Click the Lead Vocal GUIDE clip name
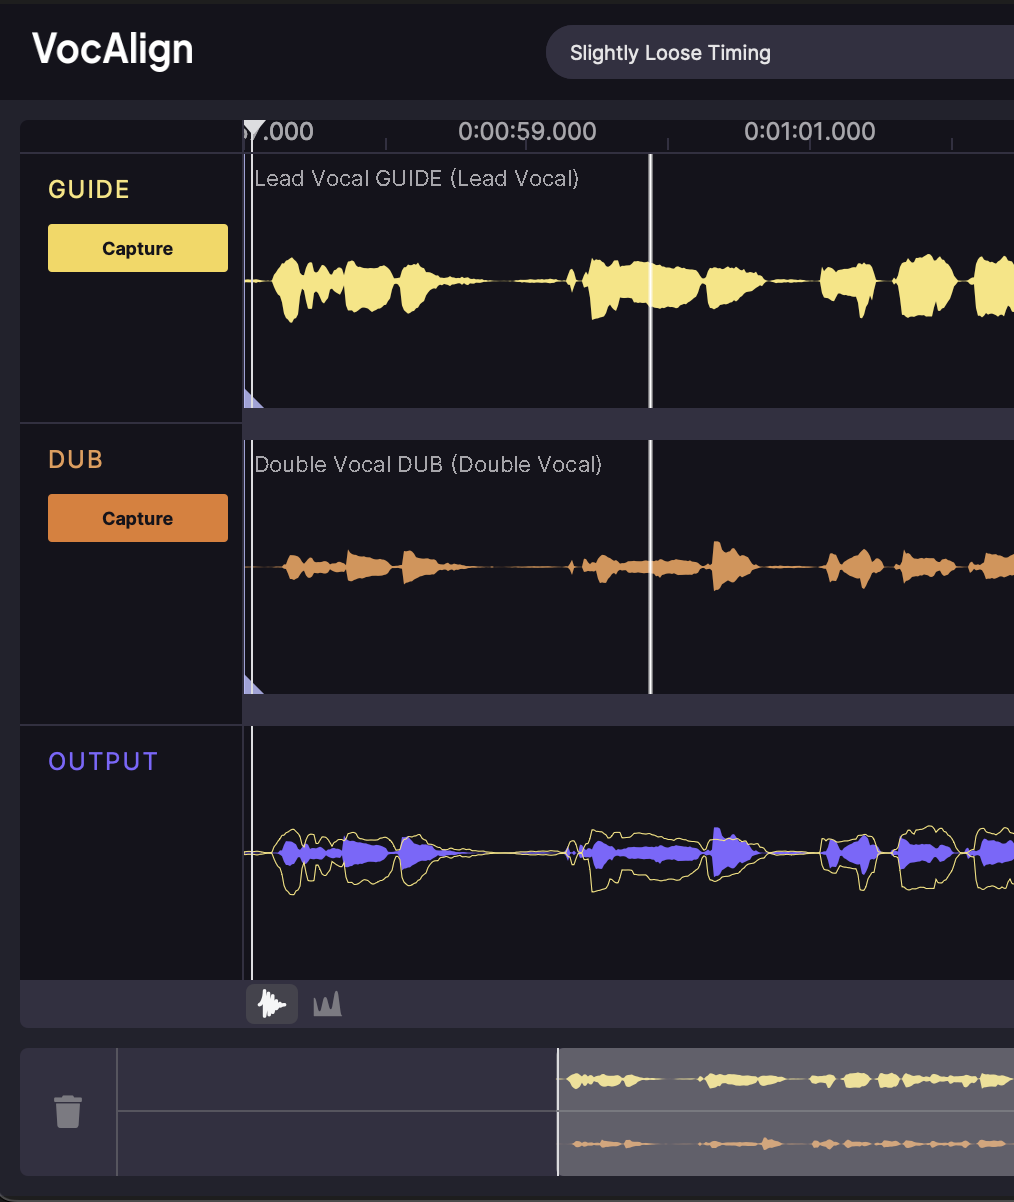The width and height of the screenshot is (1014, 1202). [x=416, y=179]
